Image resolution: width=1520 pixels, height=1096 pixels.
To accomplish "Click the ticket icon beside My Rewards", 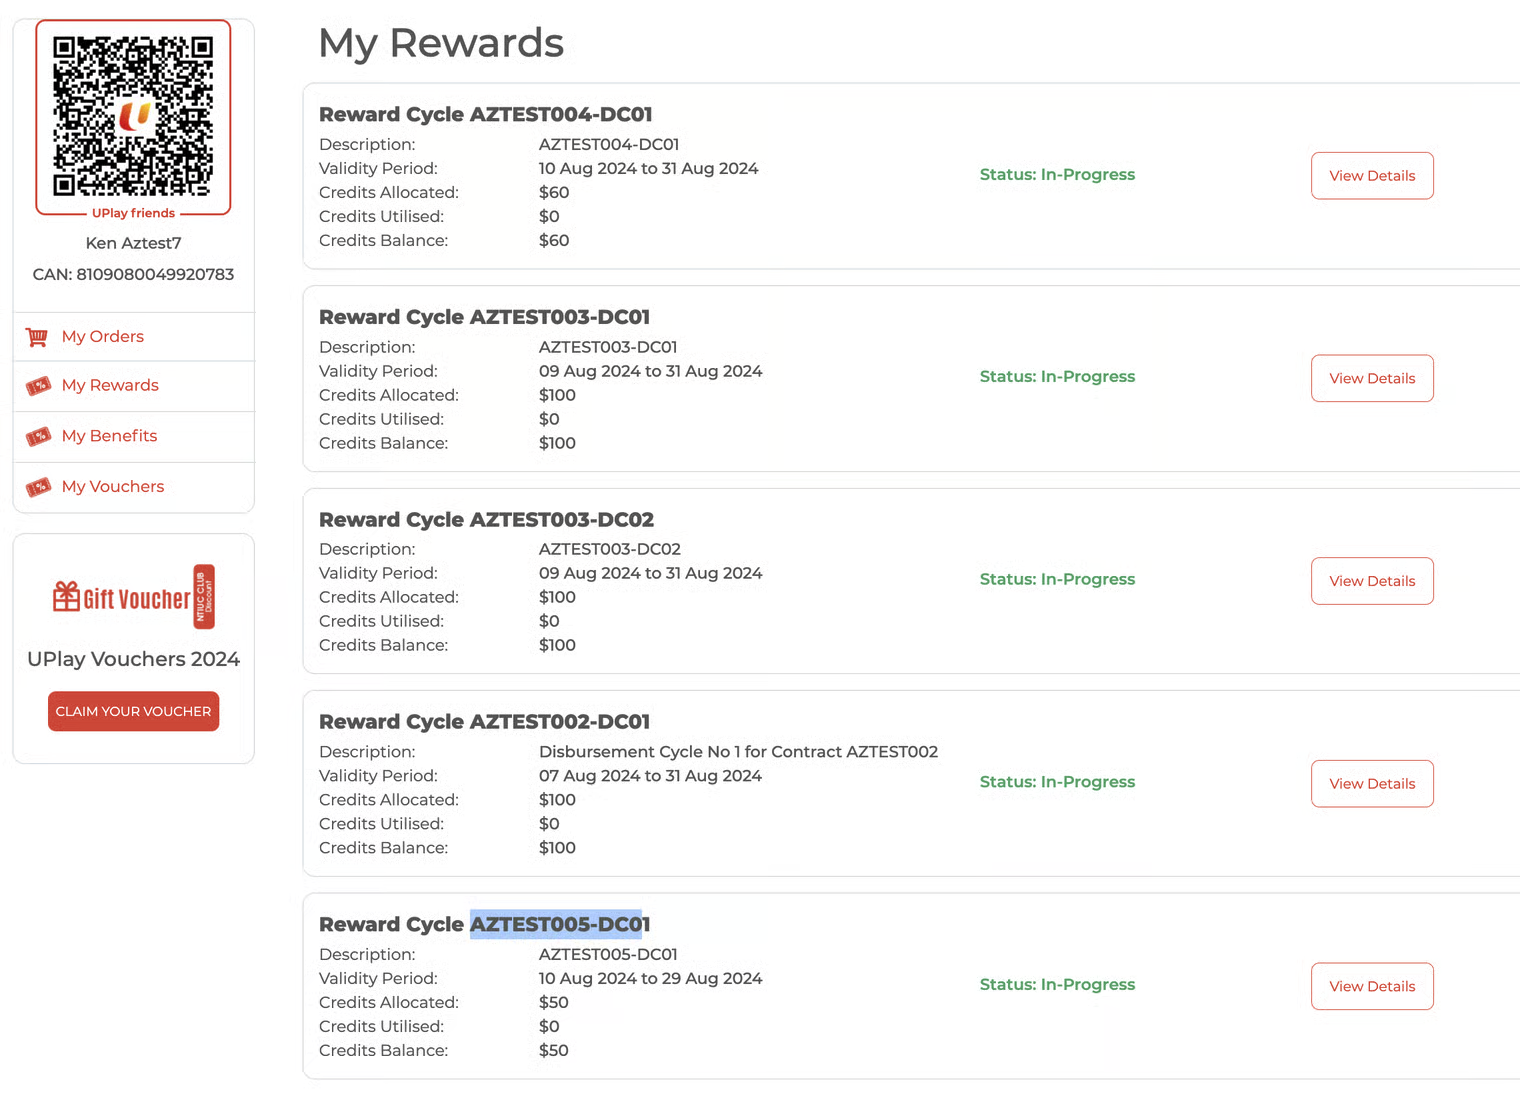I will pos(38,386).
